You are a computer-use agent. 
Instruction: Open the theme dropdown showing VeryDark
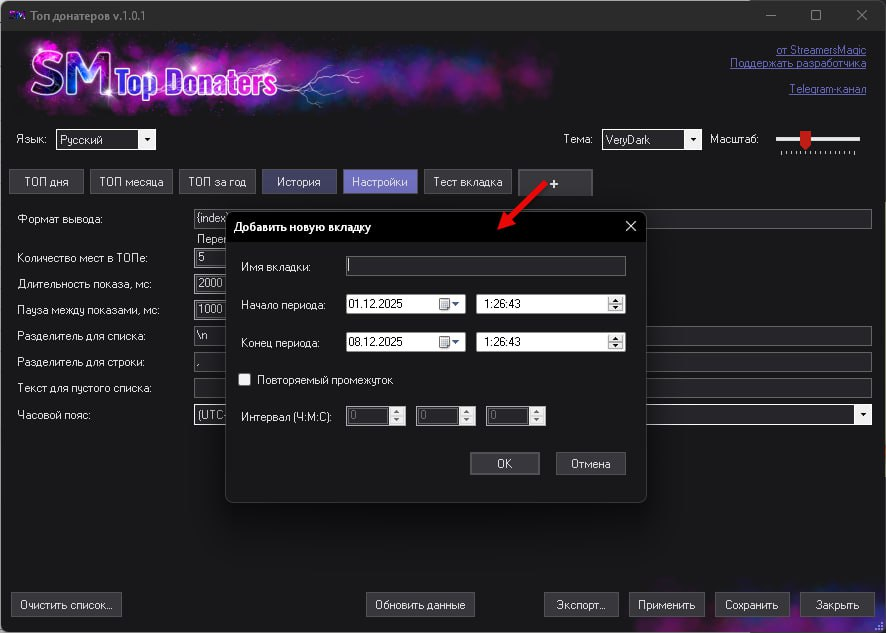pos(692,140)
